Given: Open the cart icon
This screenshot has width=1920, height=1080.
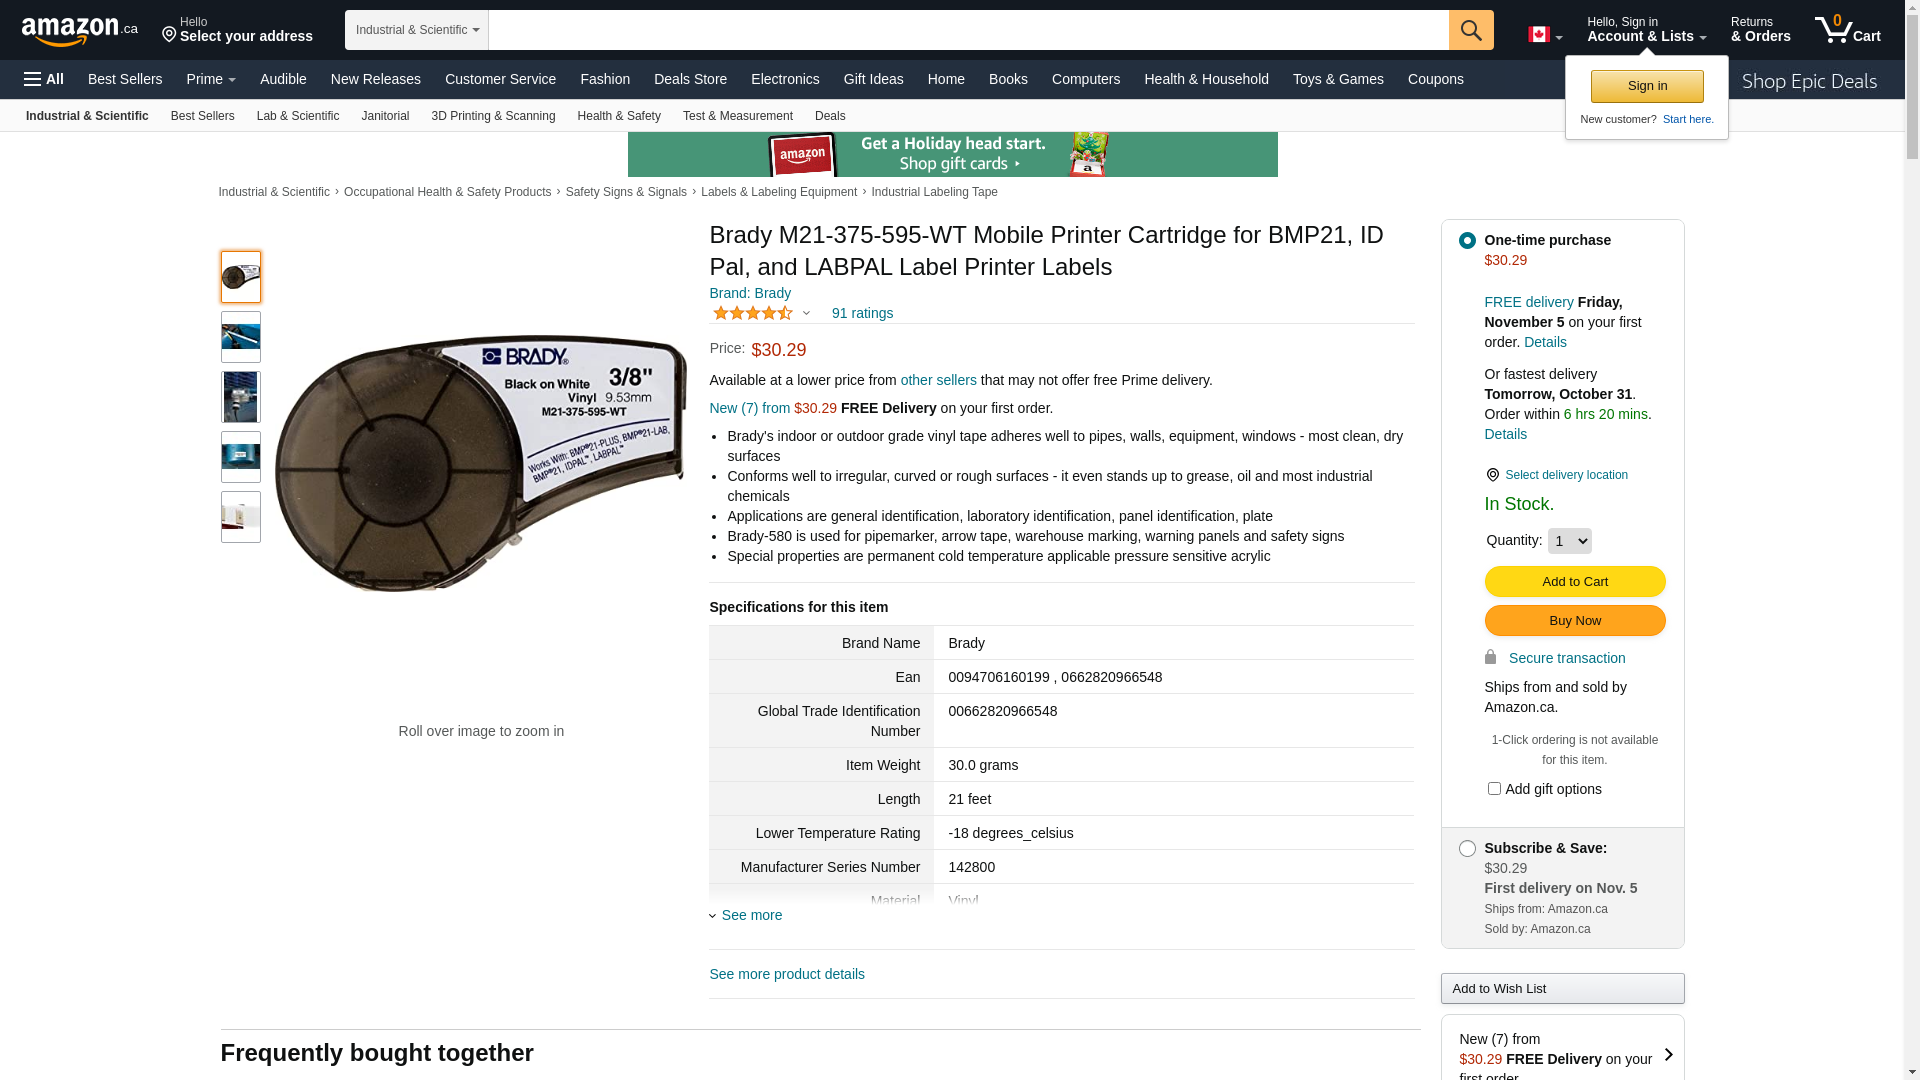Looking at the screenshot, I should [1847, 29].
